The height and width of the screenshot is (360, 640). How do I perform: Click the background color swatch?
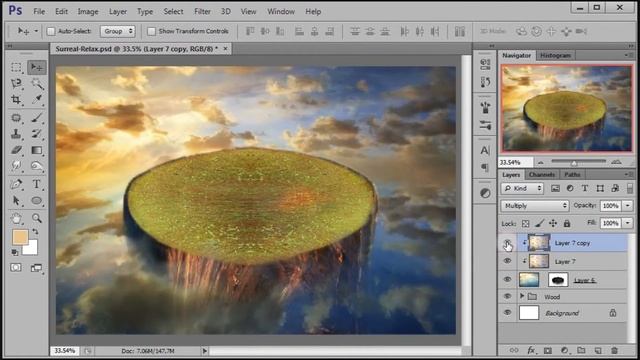[x=32, y=248]
